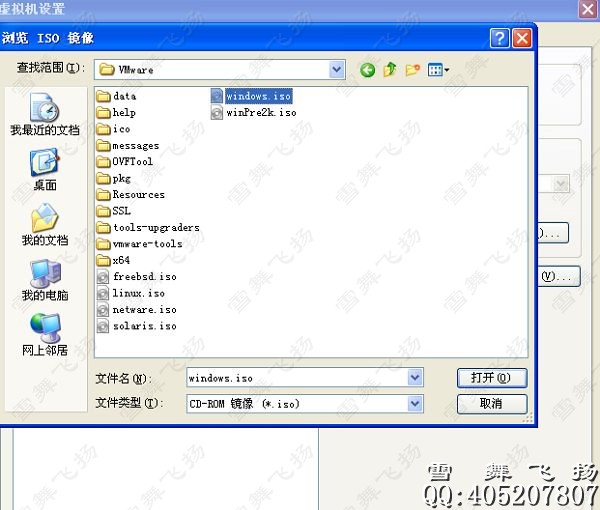The image size is (600, 510).
Task: Click the file name input field
Action: (x=296, y=378)
